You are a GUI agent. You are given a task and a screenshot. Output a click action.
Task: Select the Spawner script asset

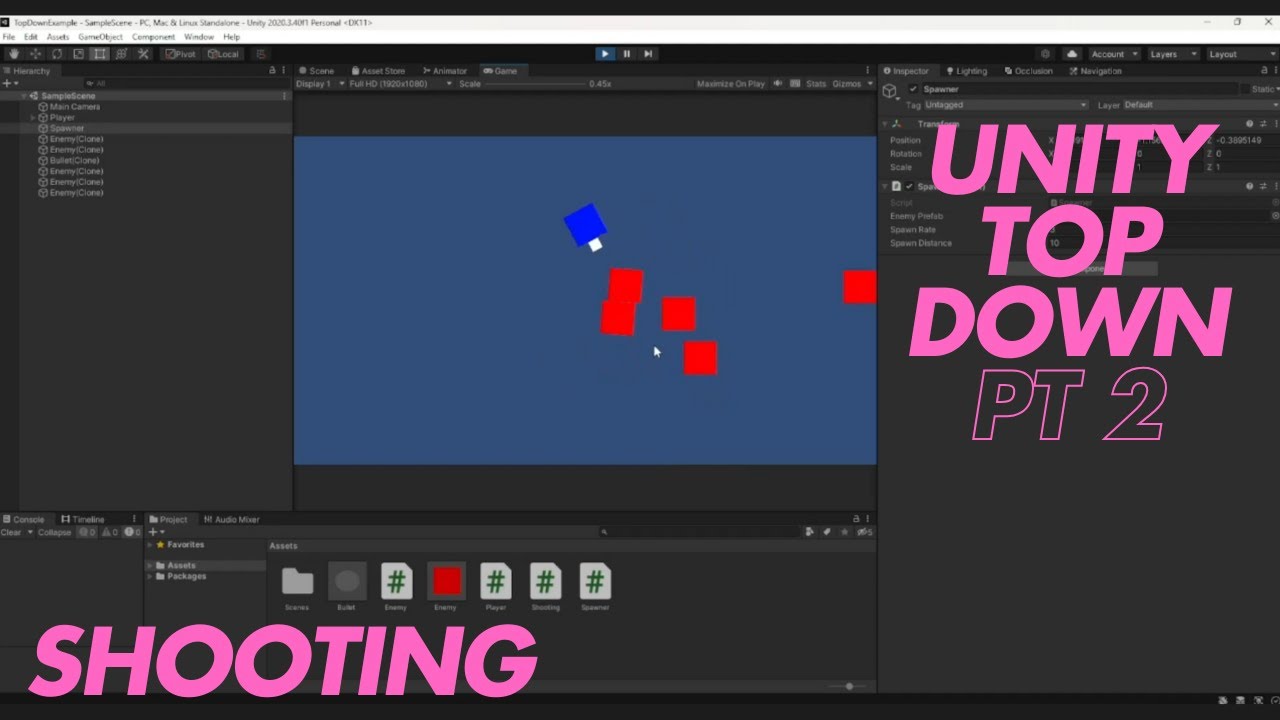595,585
